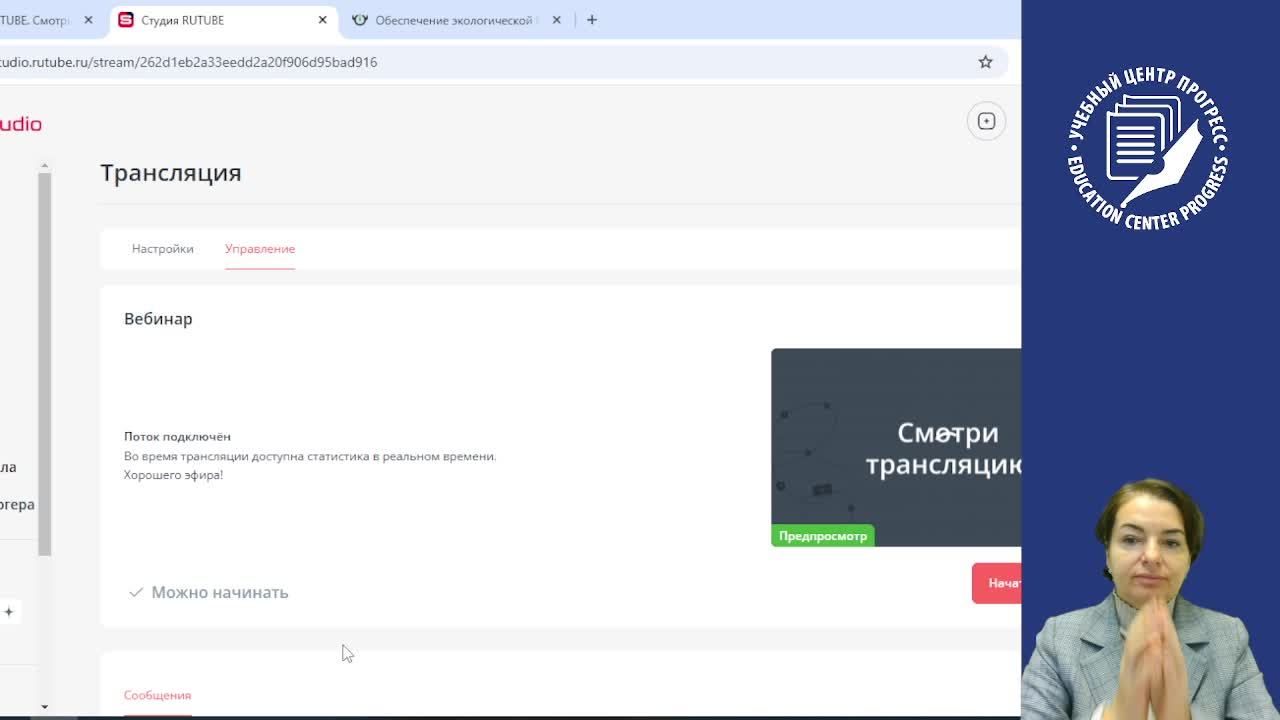Click the Поток подключён text
1280x720 pixels.
(177, 437)
